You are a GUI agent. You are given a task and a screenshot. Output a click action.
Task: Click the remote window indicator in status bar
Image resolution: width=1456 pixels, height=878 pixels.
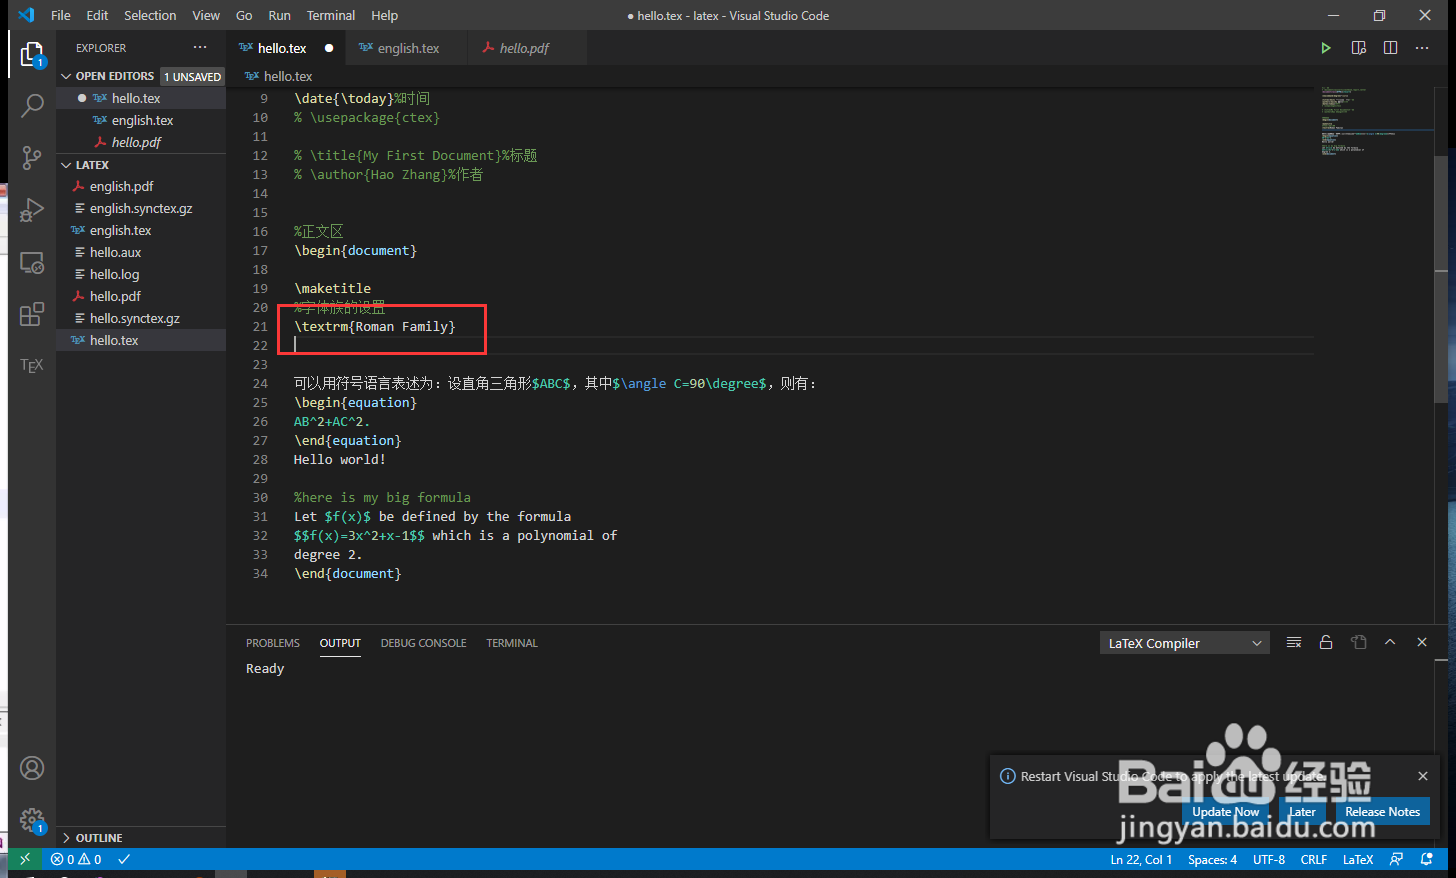coord(25,859)
